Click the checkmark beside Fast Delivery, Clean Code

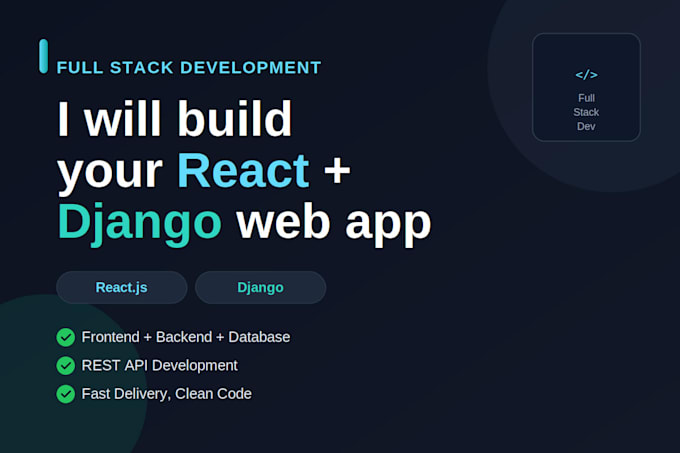tap(65, 394)
